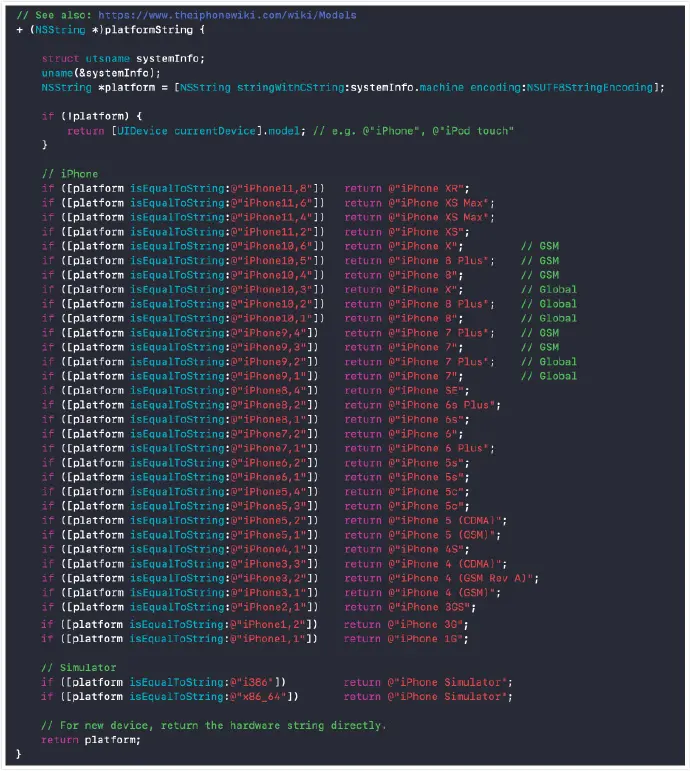Click iPhone Simulator return on x86_64 line
The height and width of the screenshot is (771, 690).
coord(448,697)
